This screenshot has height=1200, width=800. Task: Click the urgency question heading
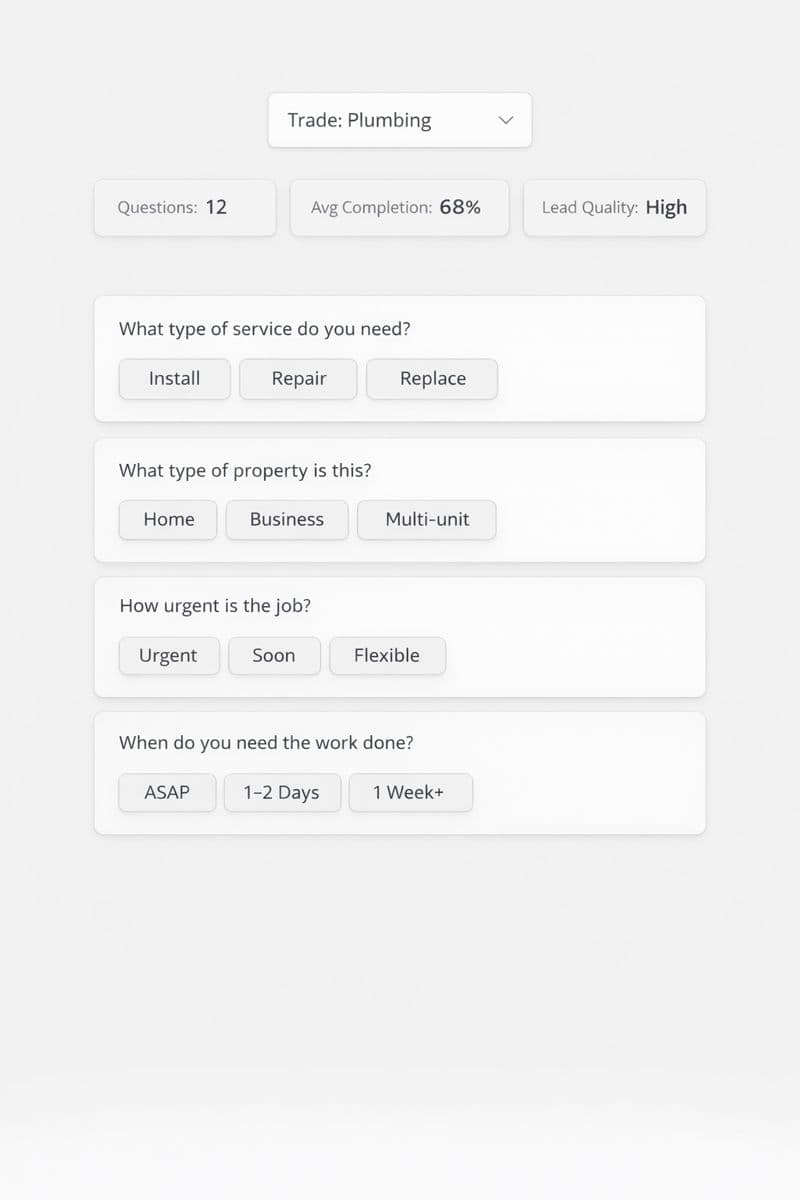215,606
